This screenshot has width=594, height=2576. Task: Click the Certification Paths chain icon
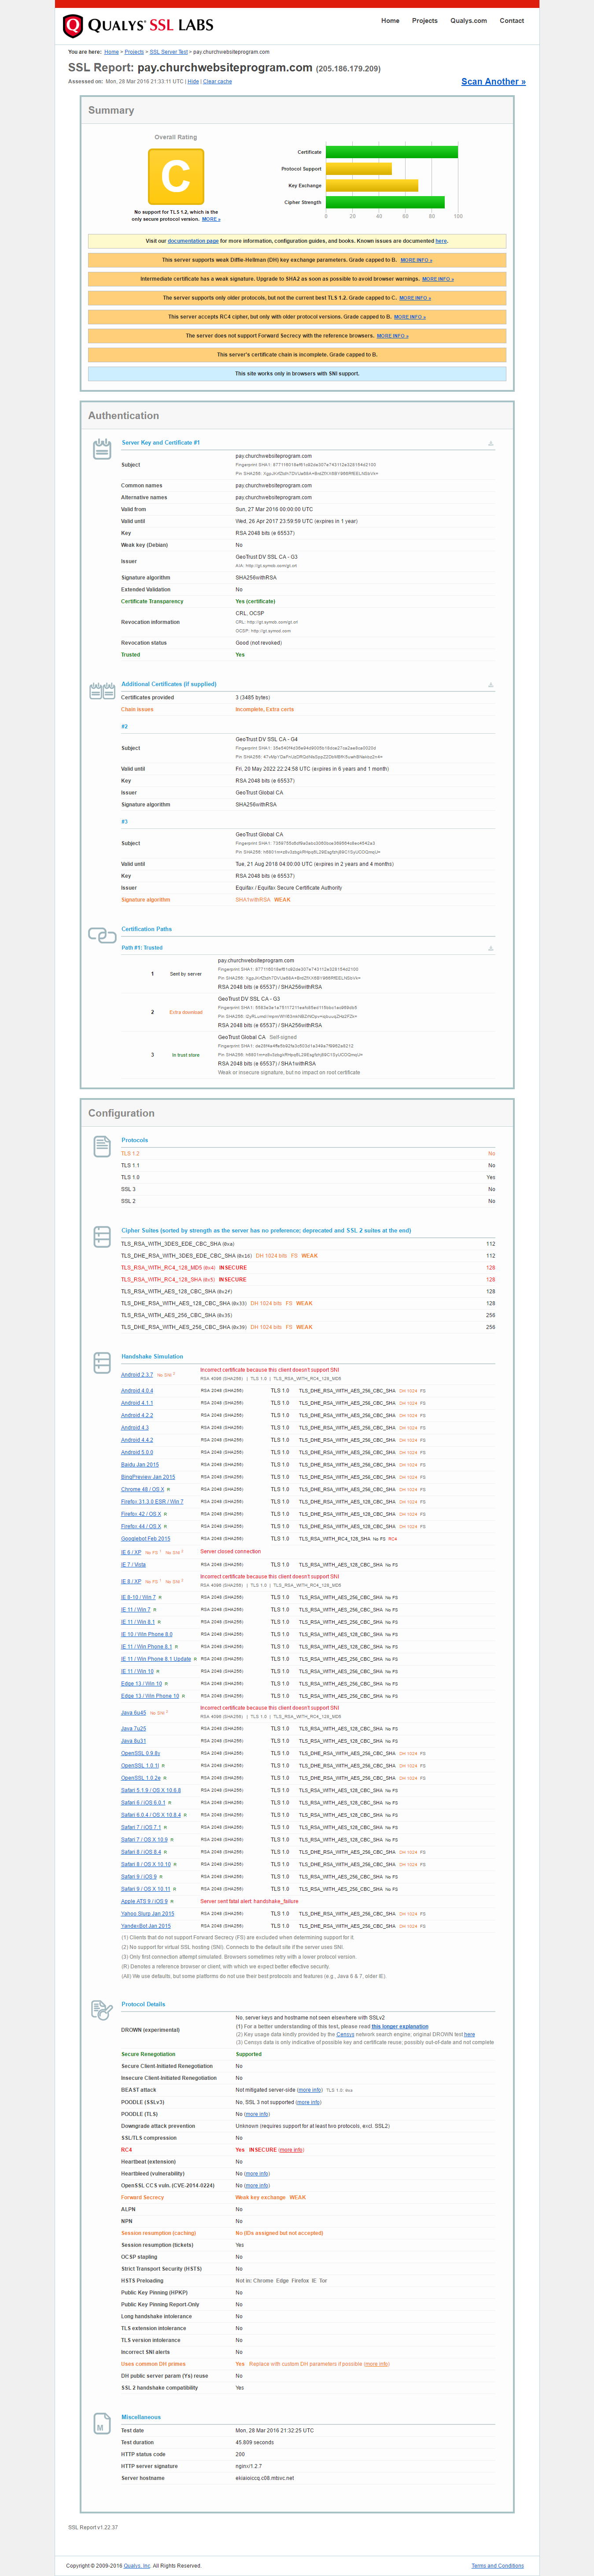[102, 935]
